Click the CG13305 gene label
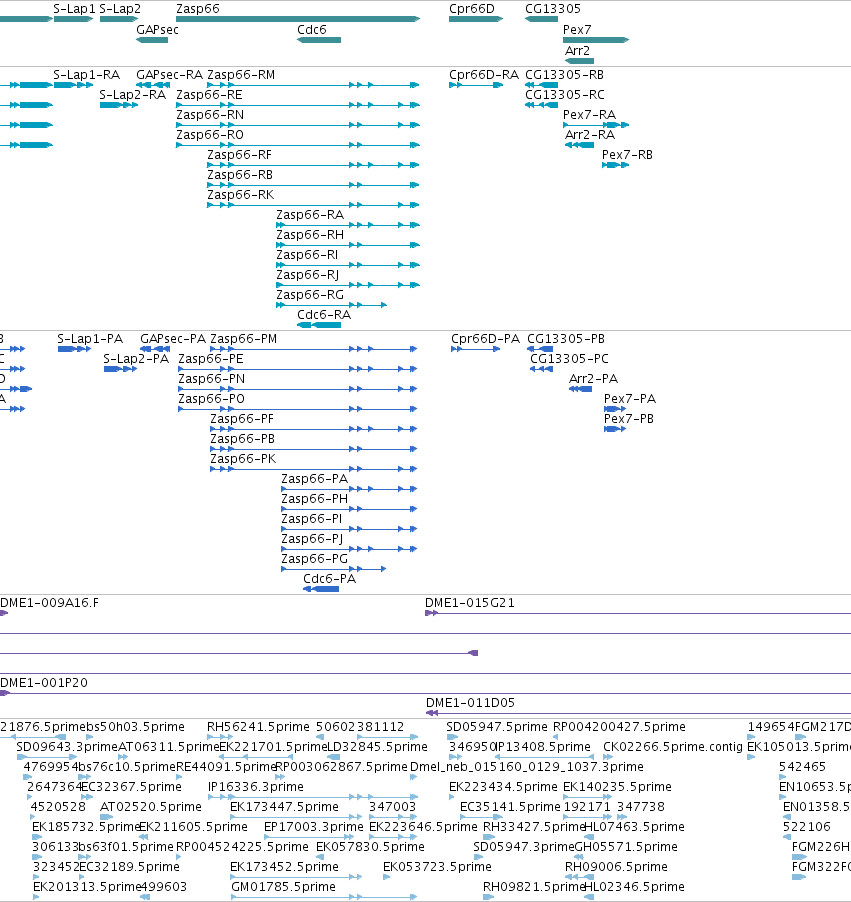 [x=553, y=9]
